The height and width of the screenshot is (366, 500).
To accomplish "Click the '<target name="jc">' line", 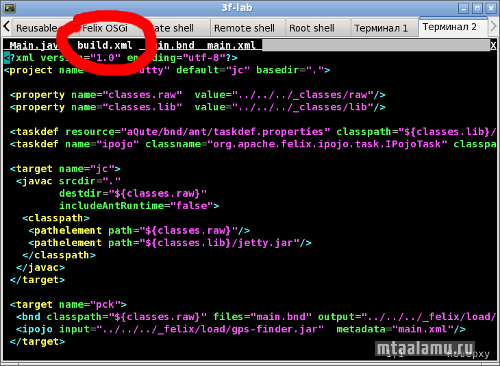I will tap(65, 169).
